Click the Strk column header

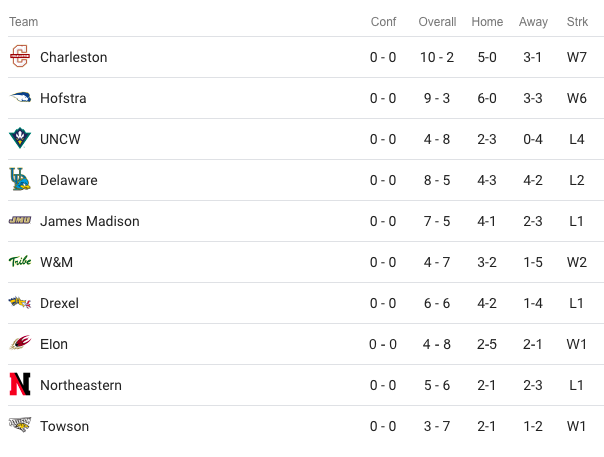click(577, 22)
